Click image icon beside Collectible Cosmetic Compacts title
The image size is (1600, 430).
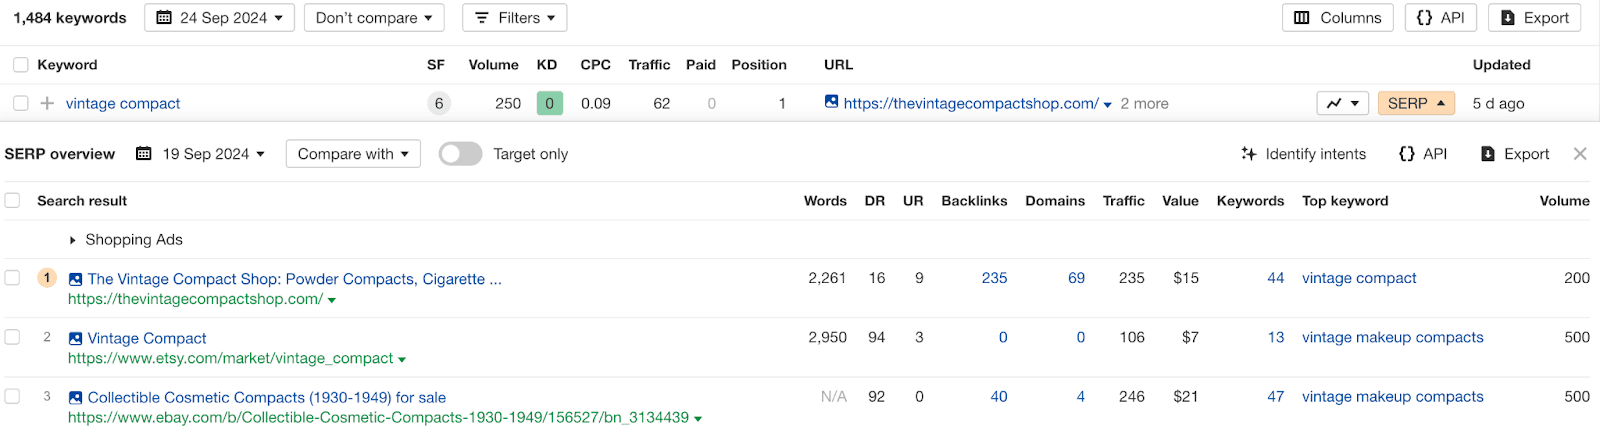[x=75, y=398]
